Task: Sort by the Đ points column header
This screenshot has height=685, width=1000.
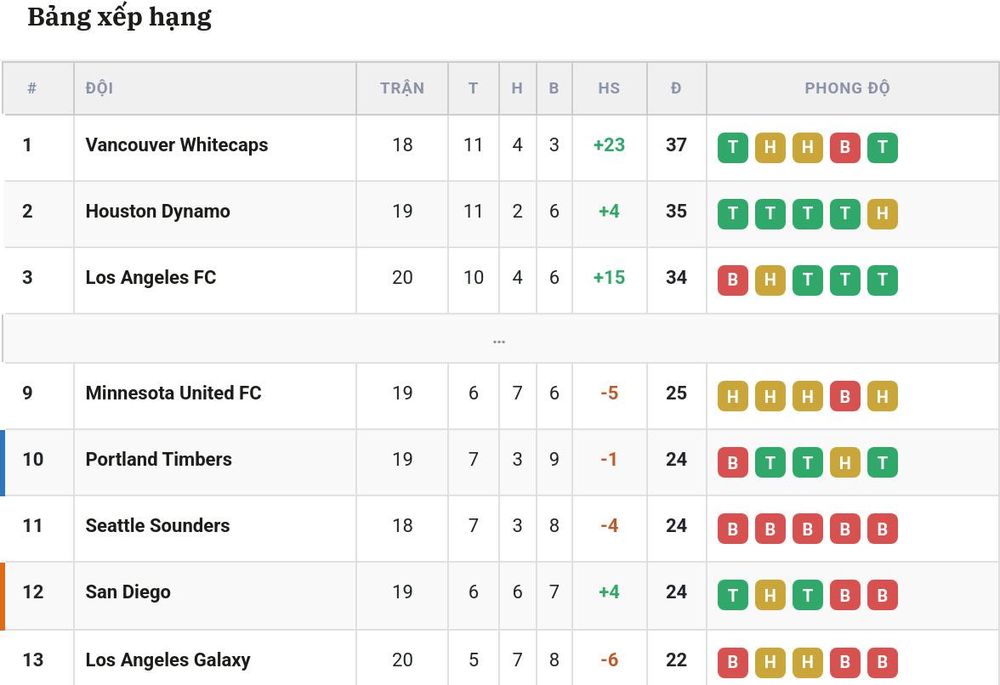Action: click(676, 88)
